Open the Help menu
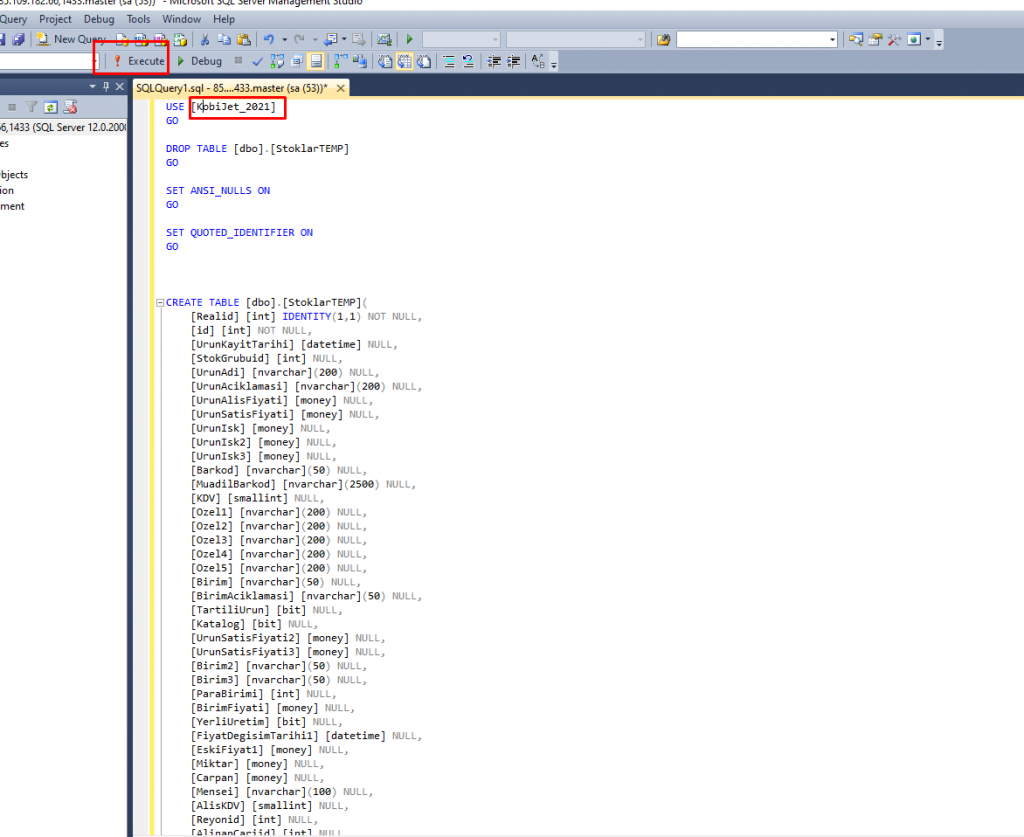Screen dimensions: 1024x837 pos(224,19)
